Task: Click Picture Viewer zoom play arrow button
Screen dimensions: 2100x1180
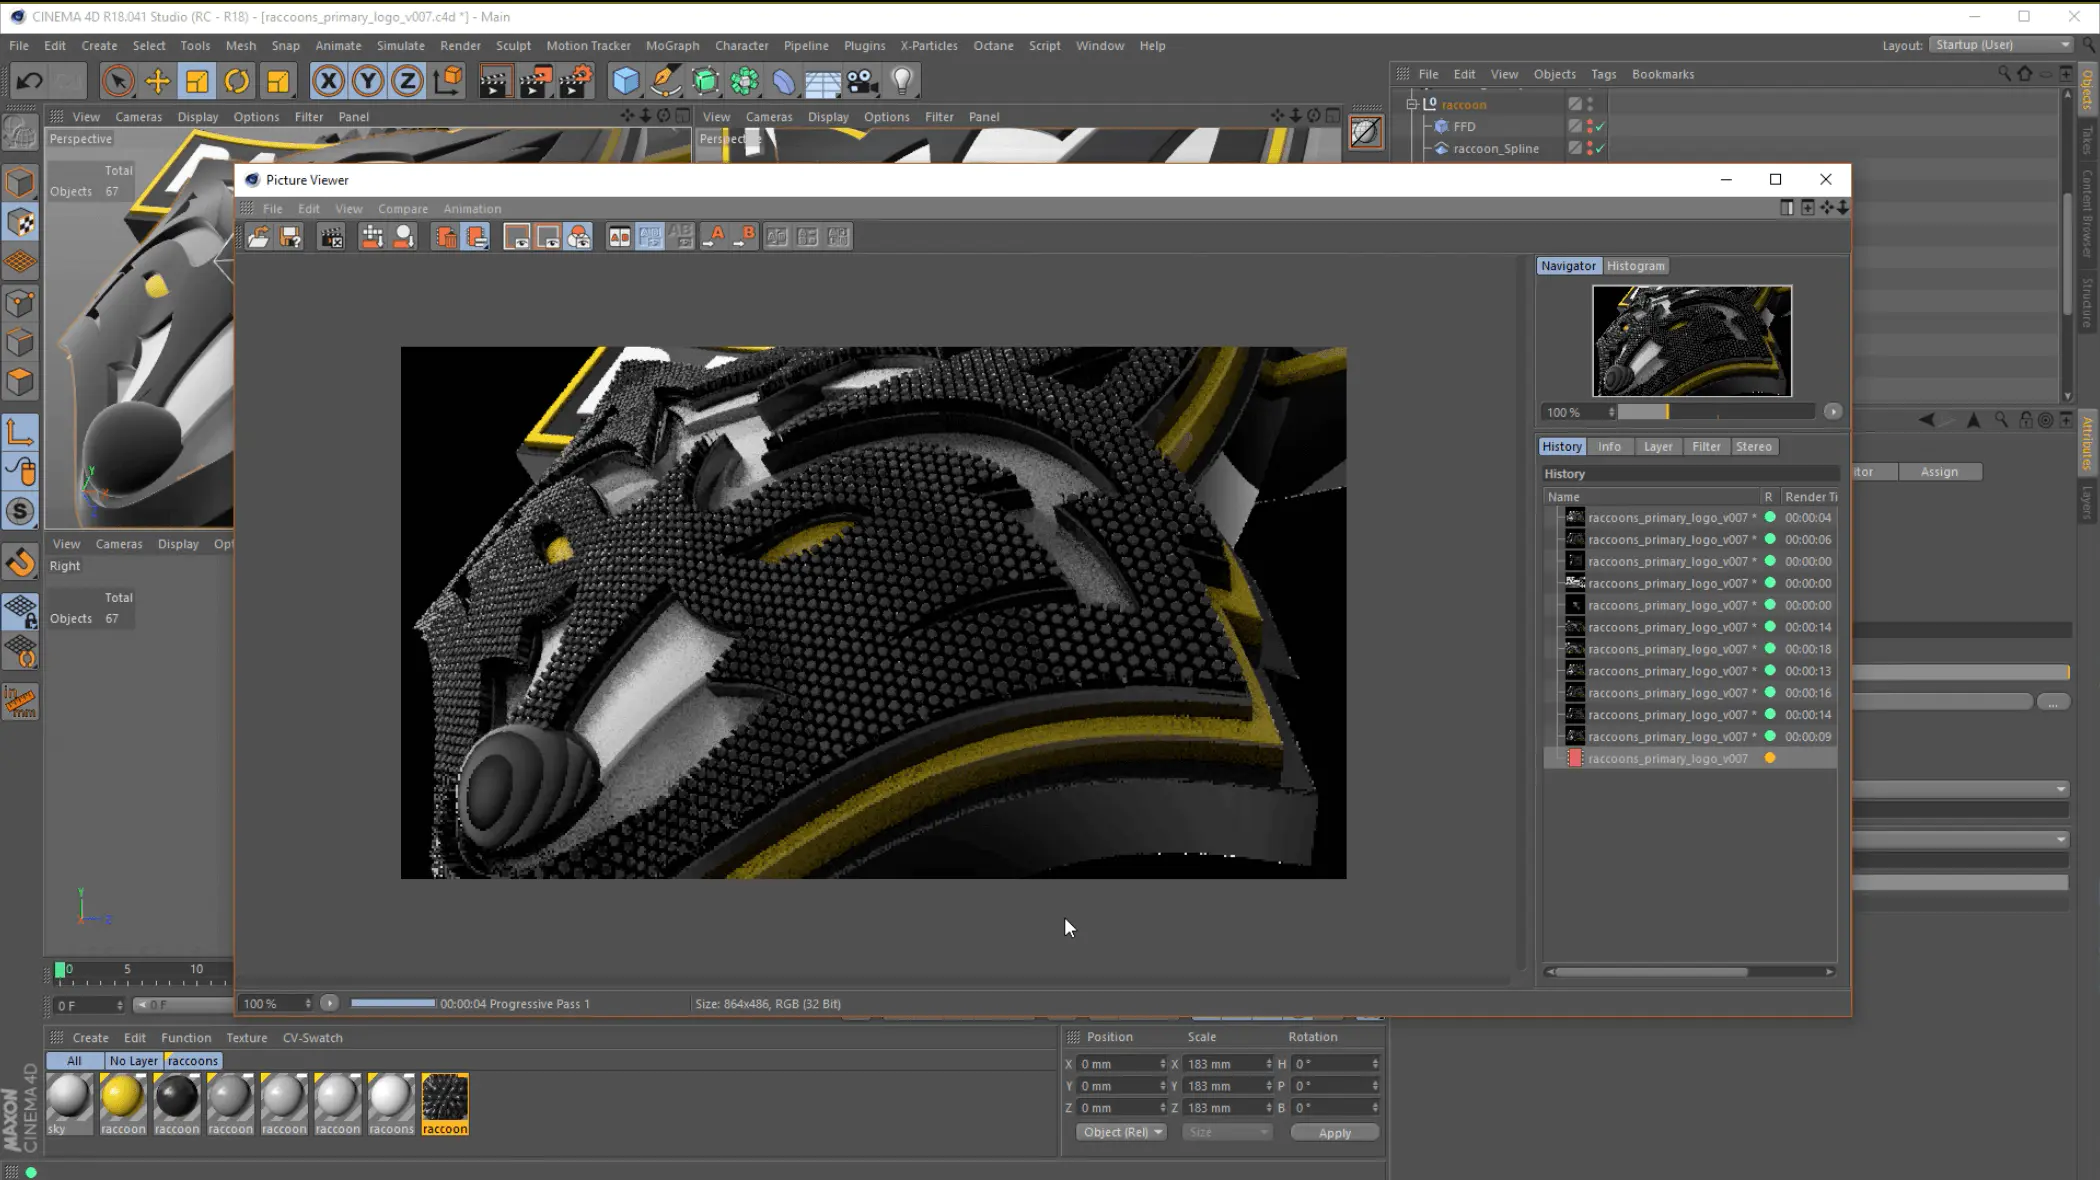Action: tap(330, 1003)
